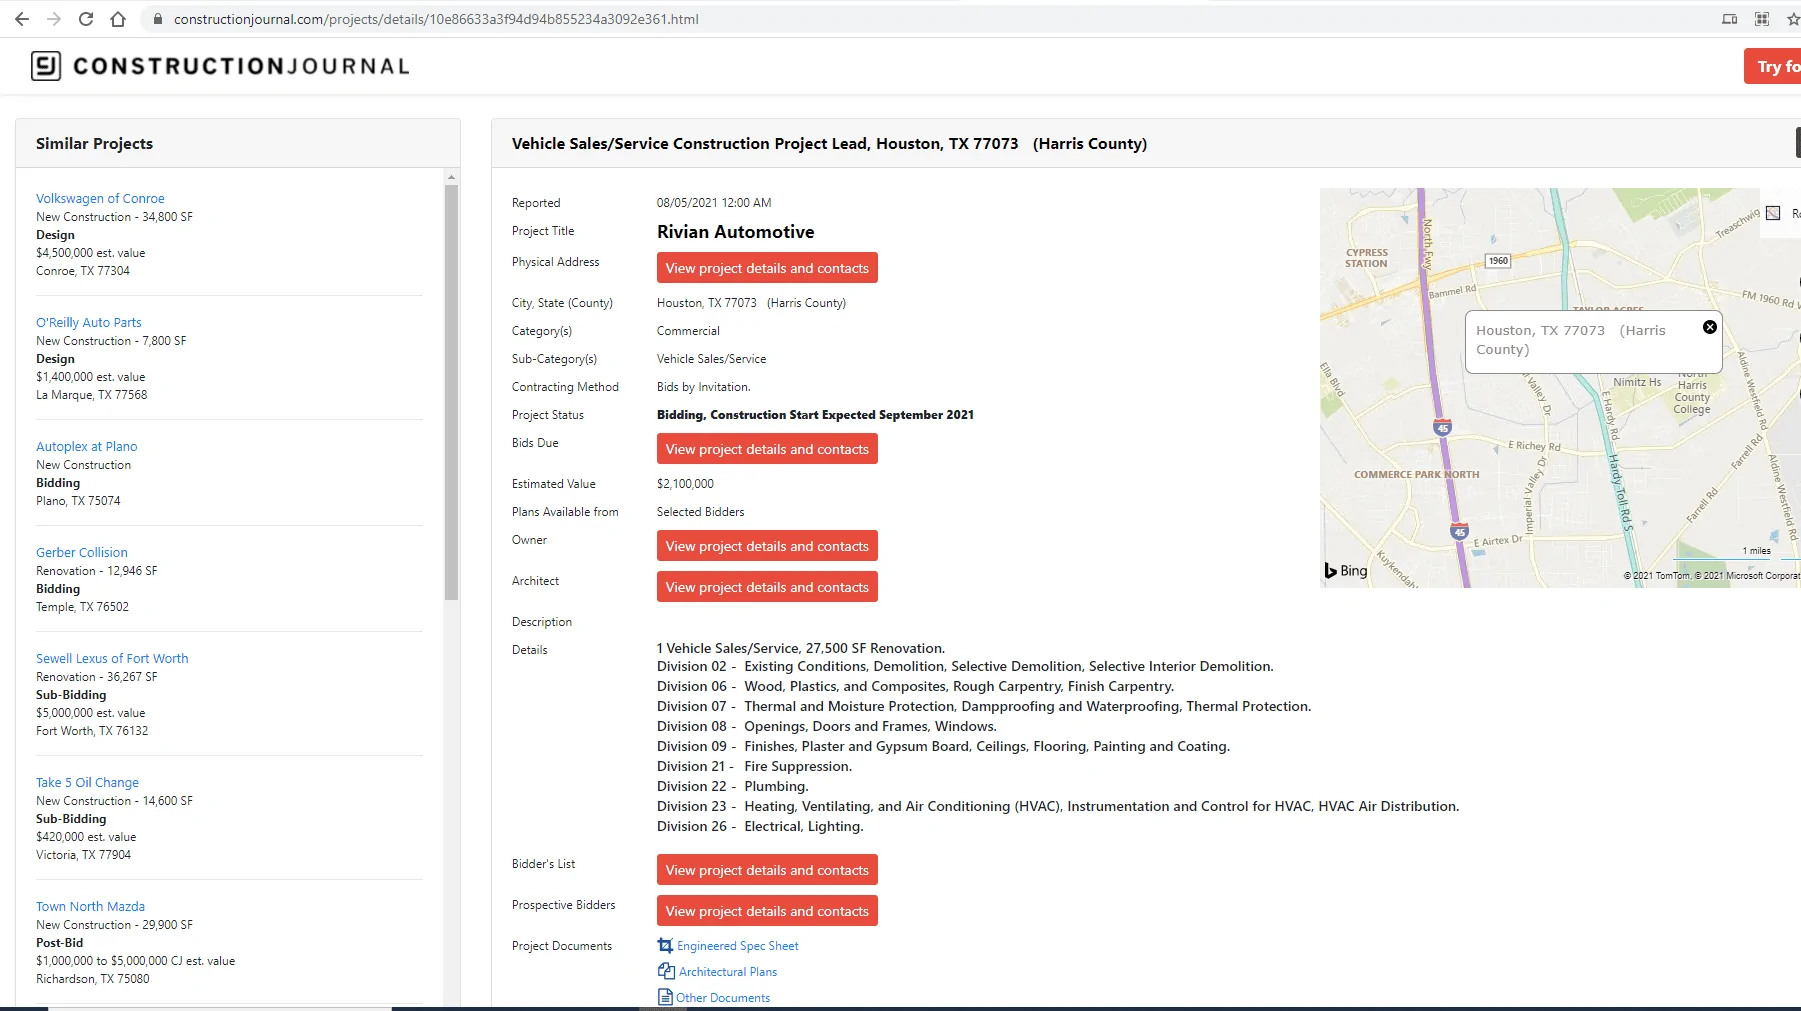This screenshot has height=1011, width=1801.
Task: Open the Town North Mazda project
Action: coord(91,906)
